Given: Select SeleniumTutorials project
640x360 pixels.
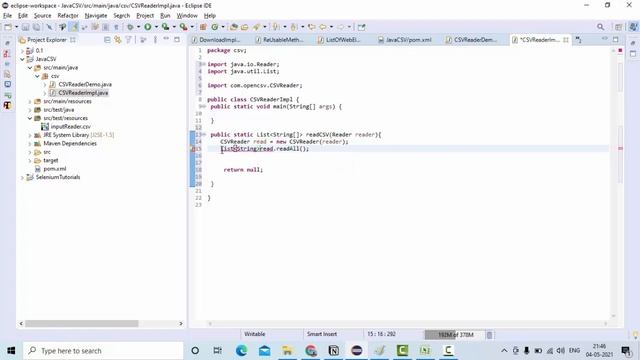Looking at the screenshot, I should click(x=58, y=177).
